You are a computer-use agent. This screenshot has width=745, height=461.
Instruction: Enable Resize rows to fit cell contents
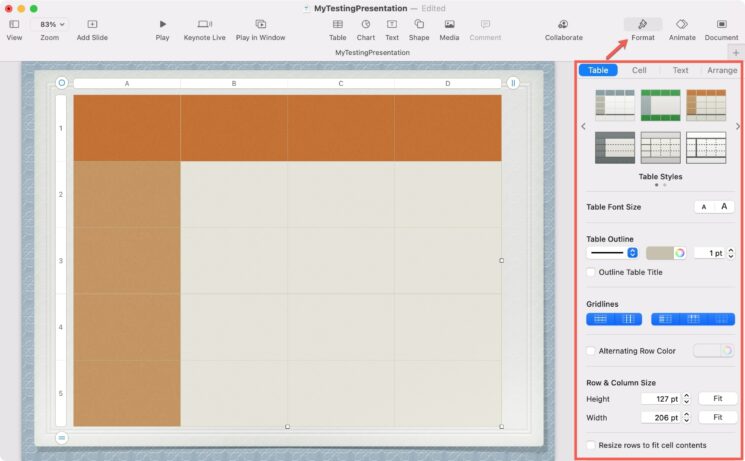pos(591,445)
